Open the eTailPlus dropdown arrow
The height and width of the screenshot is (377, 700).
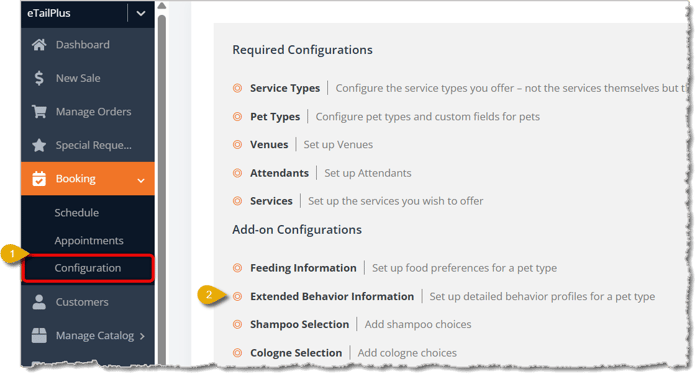141,13
